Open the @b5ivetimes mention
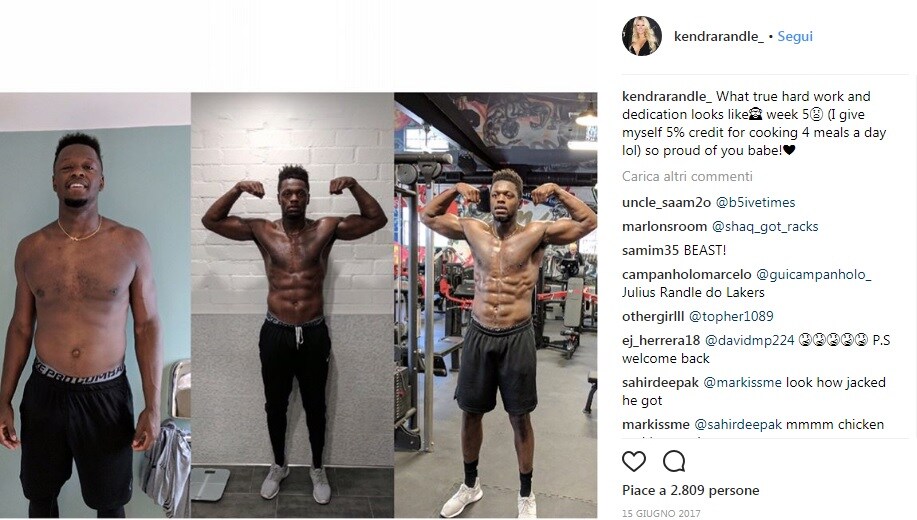The width and height of the screenshot is (917, 520). point(756,202)
